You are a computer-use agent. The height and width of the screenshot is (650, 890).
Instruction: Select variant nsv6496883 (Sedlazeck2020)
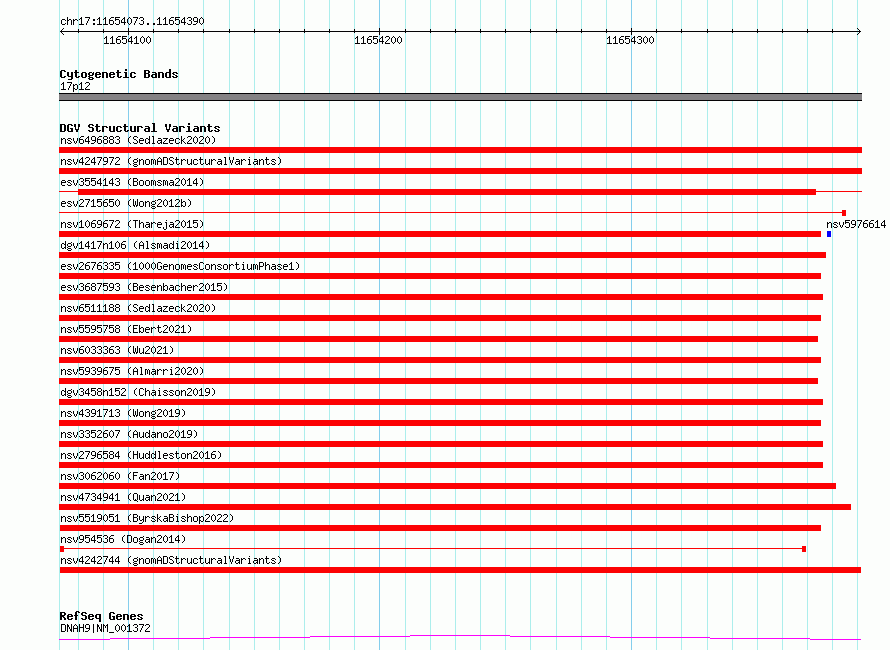point(138,140)
